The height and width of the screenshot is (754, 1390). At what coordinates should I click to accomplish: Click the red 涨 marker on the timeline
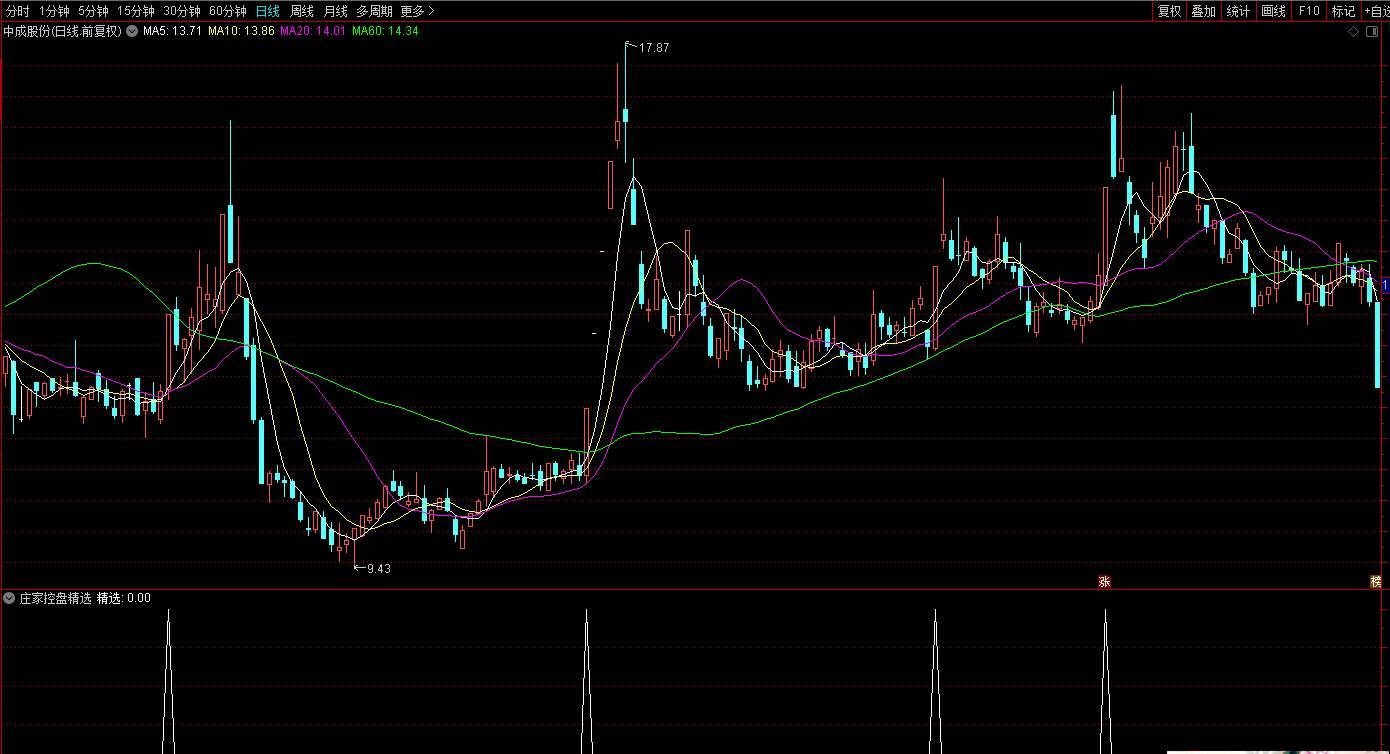point(1105,582)
